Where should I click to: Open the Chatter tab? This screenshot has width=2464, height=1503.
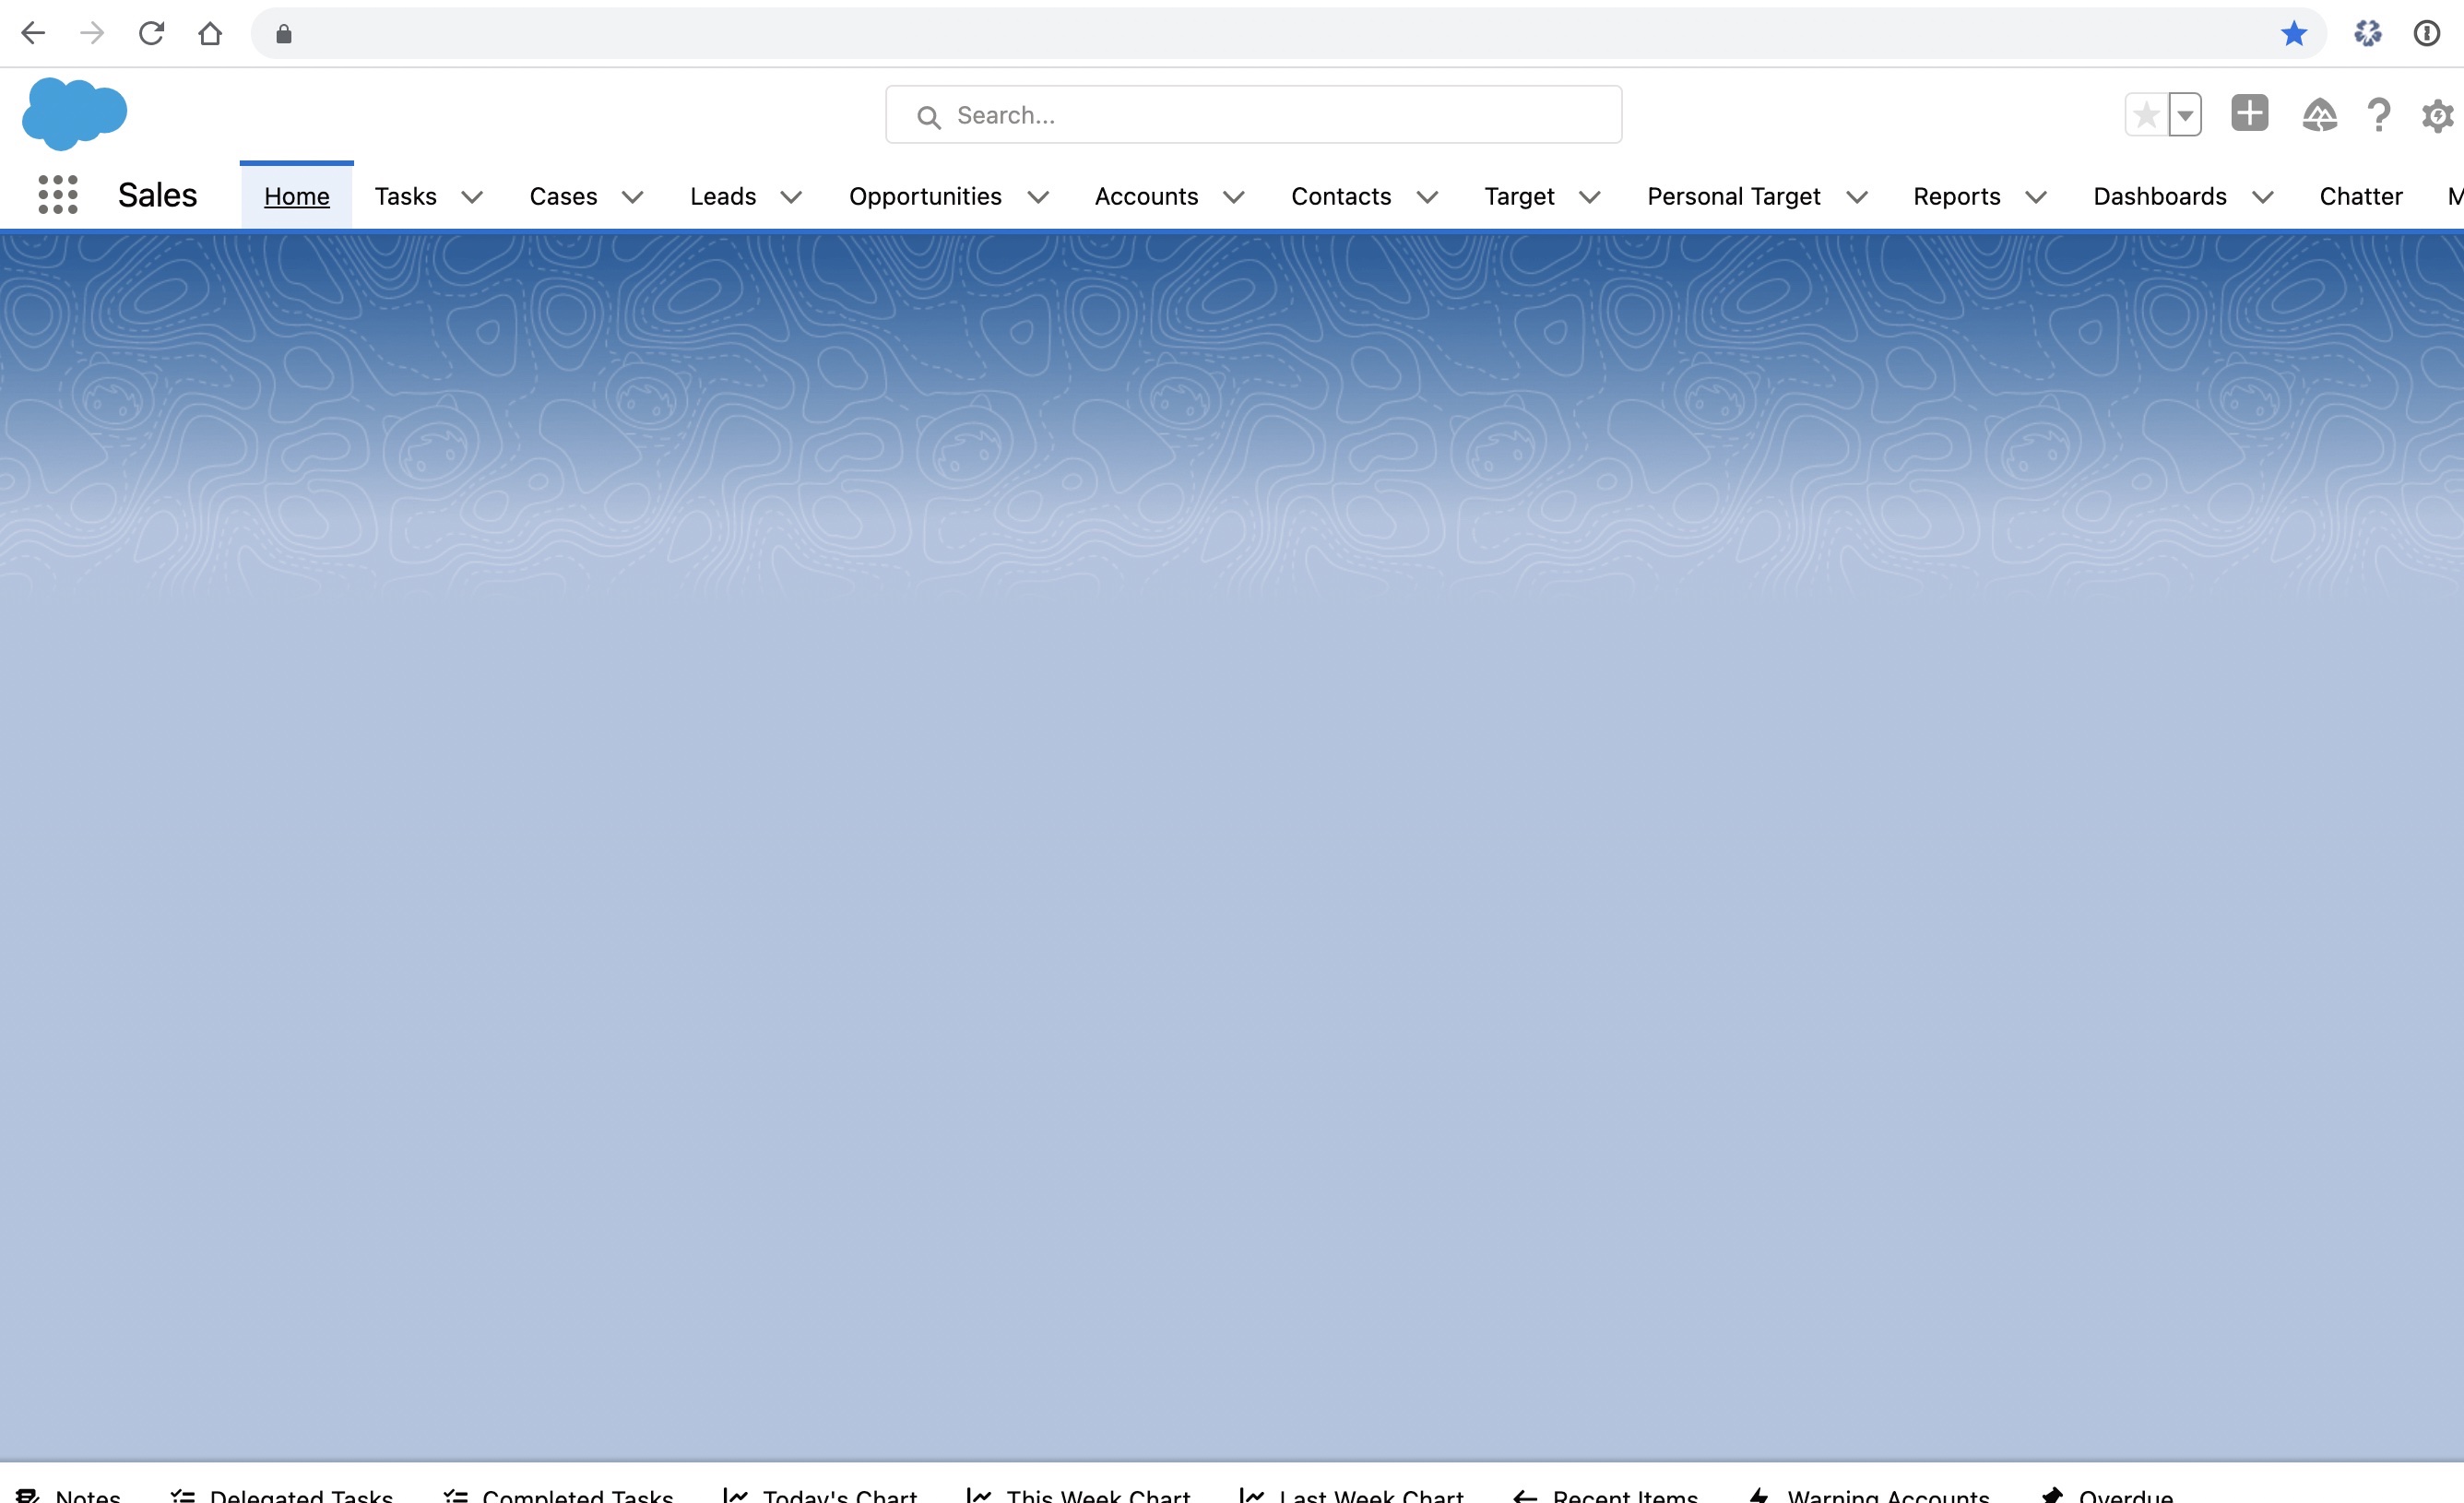pos(2360,197)
